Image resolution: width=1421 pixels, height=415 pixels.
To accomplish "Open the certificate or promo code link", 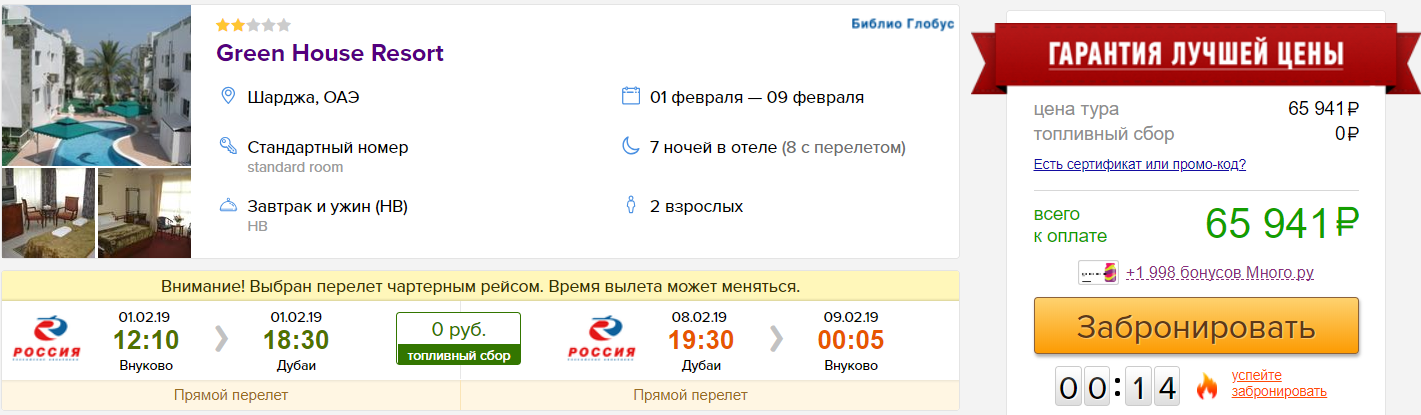I will click(x=1139, y=165).
